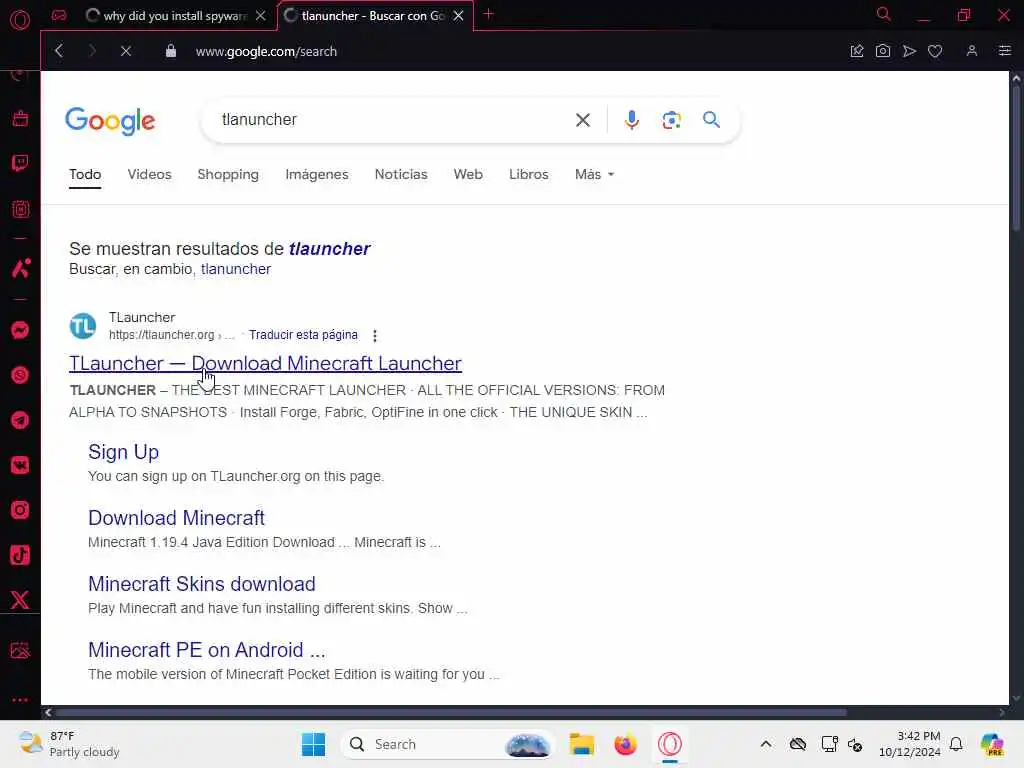Screen dimensions: 1024x768
Task: Open the 'Sign Up' sitelink
Action: (123, 452)
